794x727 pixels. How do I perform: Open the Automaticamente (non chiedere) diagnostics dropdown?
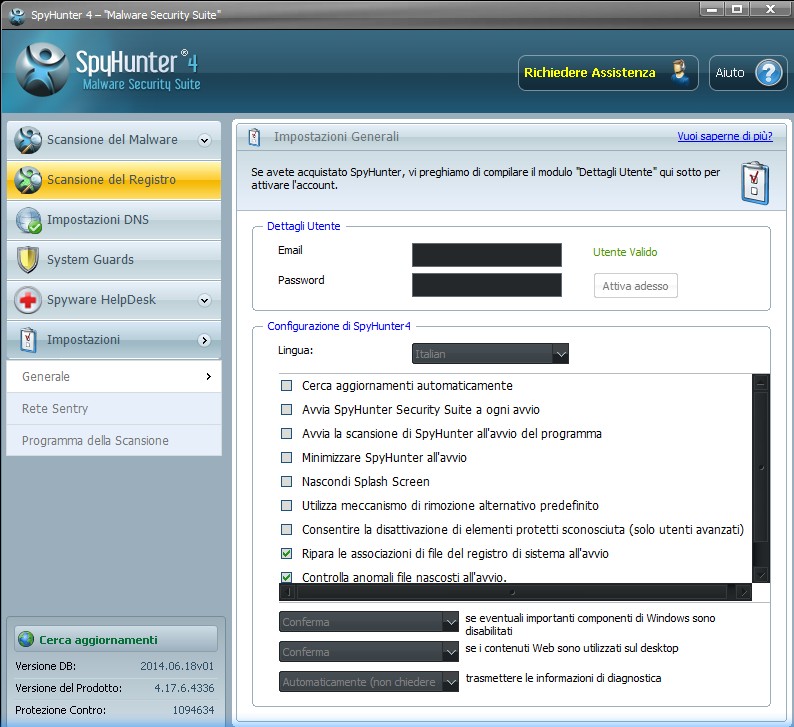pos(369,682)
